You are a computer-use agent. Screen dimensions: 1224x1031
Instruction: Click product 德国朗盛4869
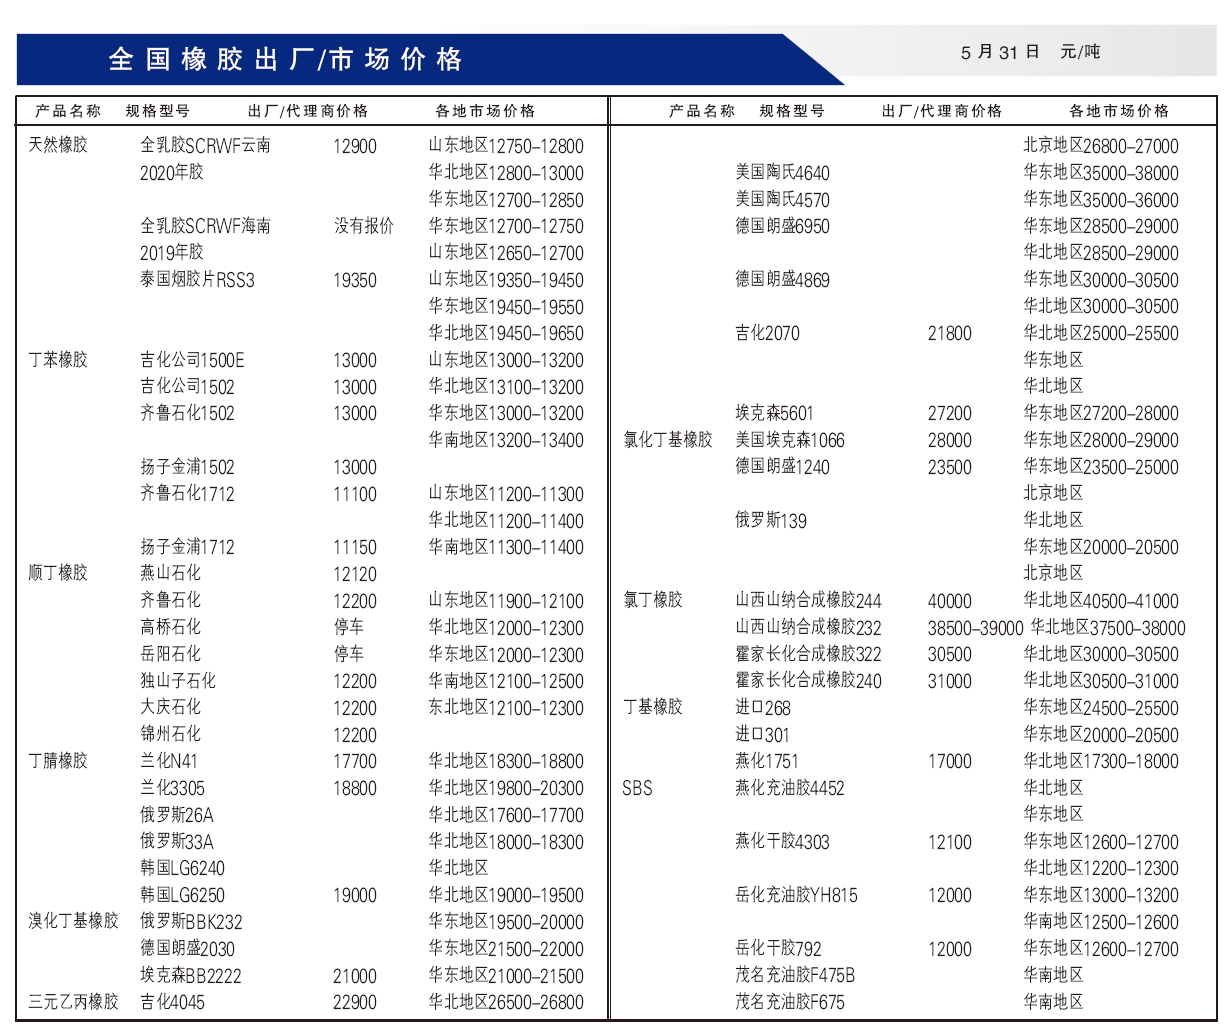[782, 280]
